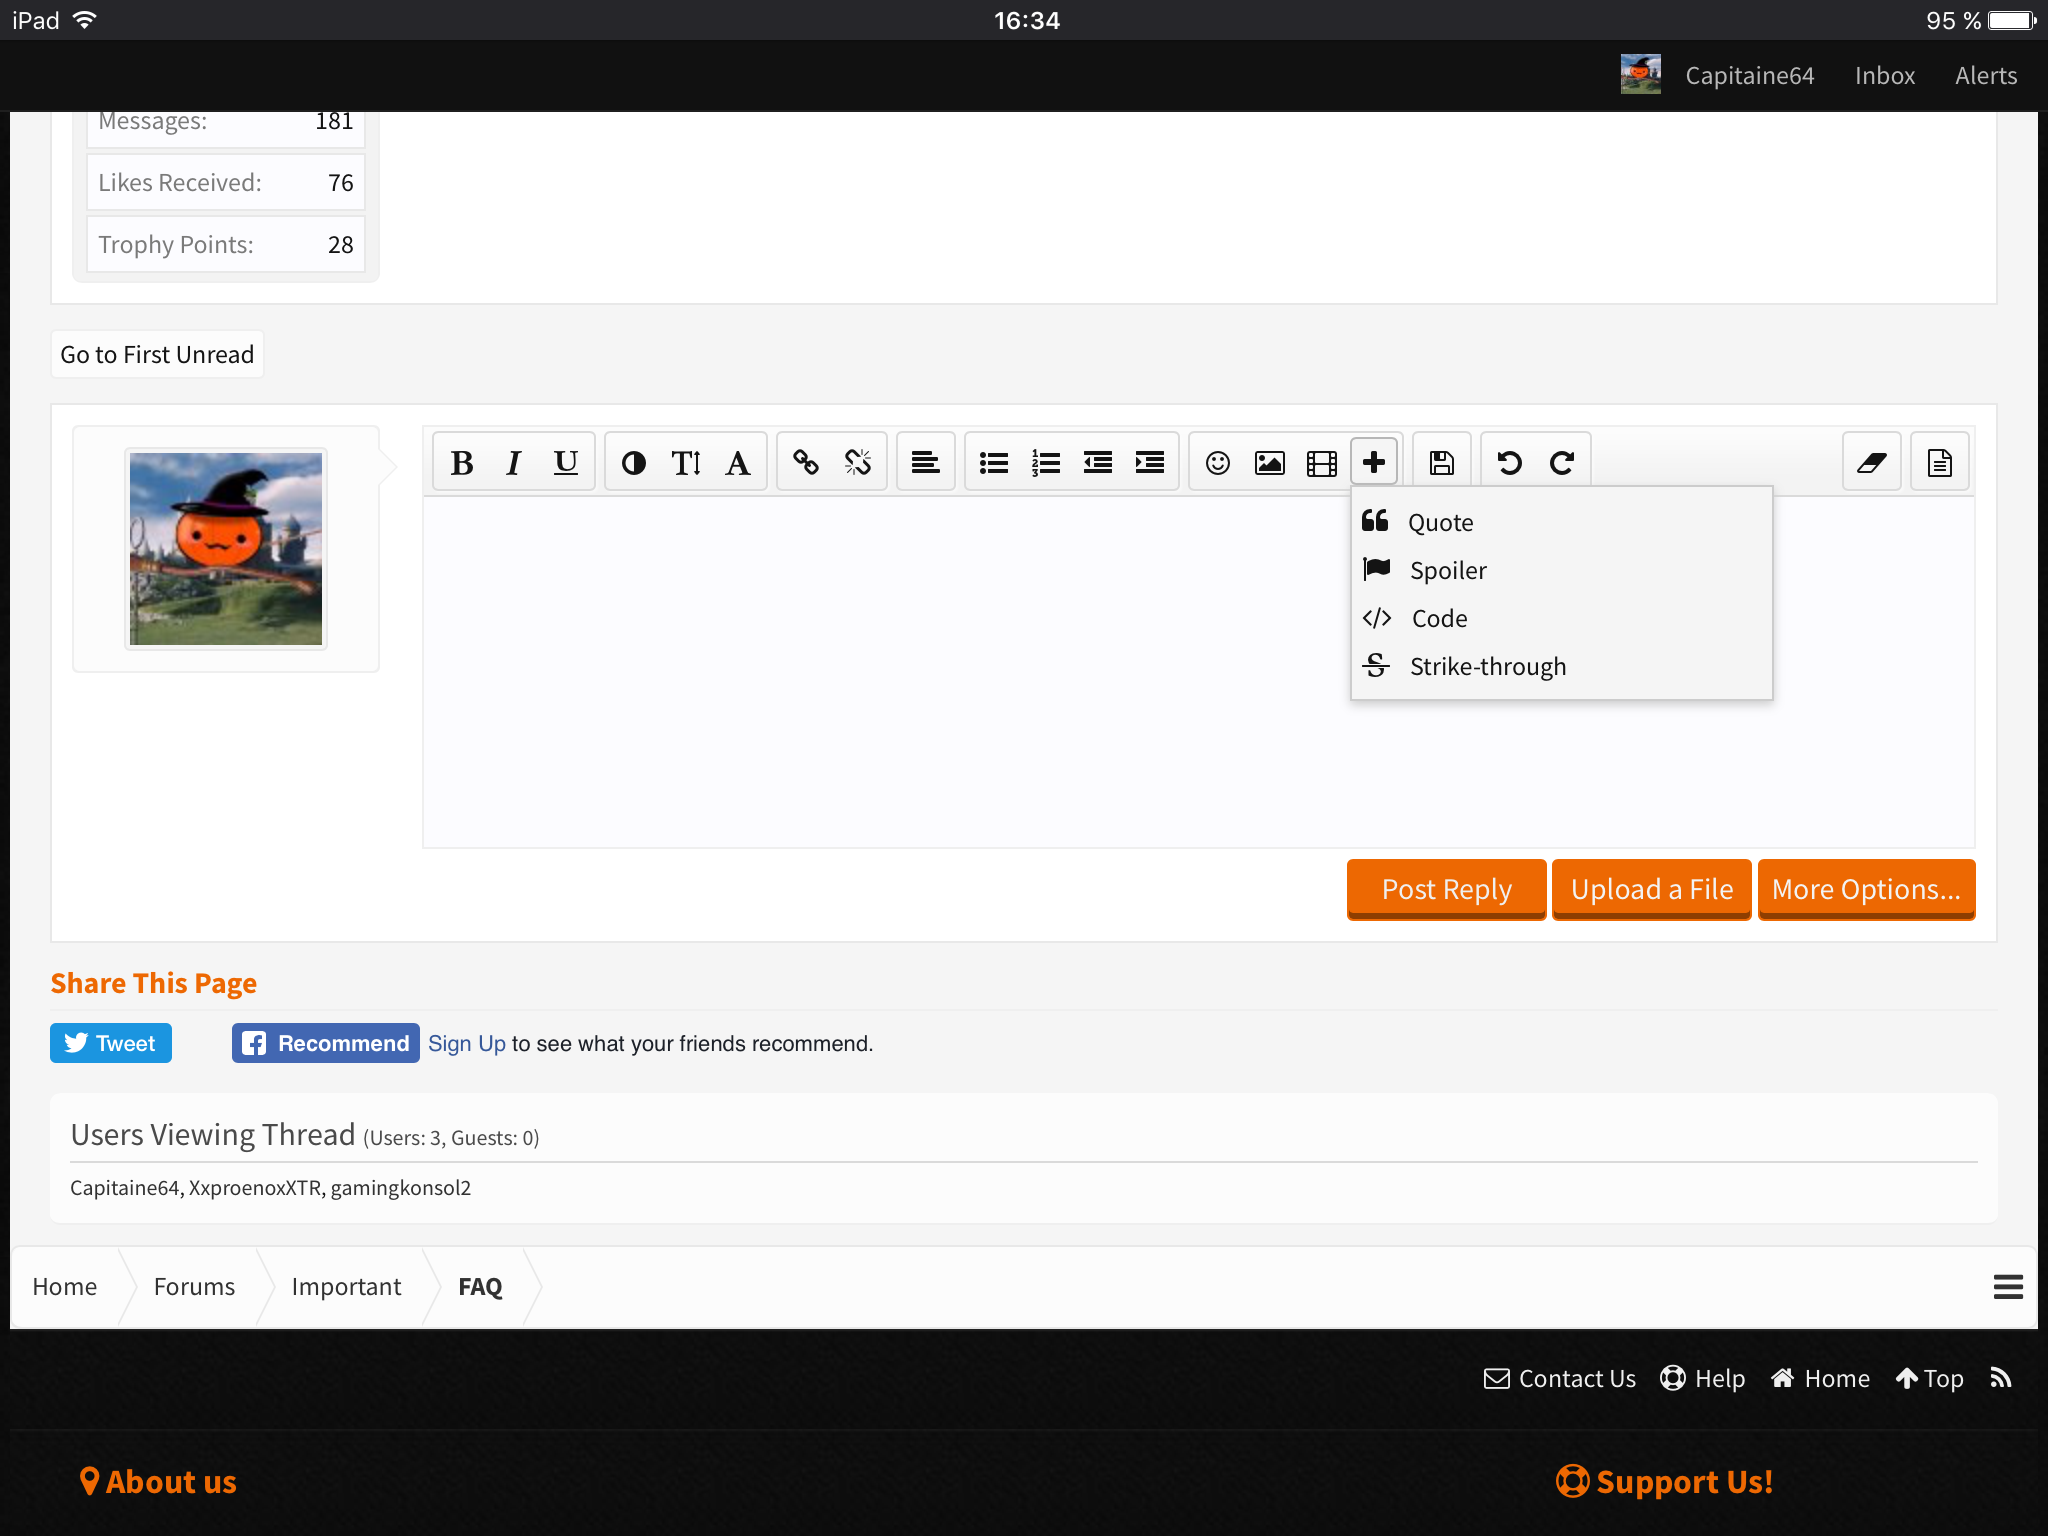The image size is (2048, 1536).
Task: Open the text color picker
Action: click(634, 463)
